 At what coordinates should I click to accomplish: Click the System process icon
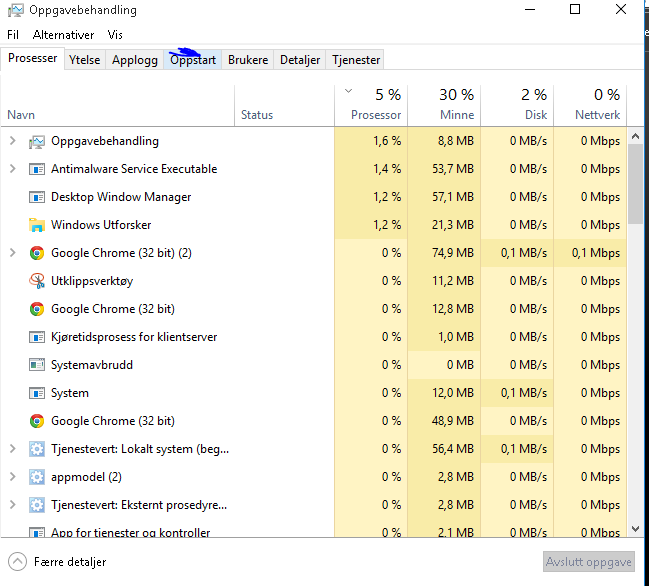click(x=37, y=393)
